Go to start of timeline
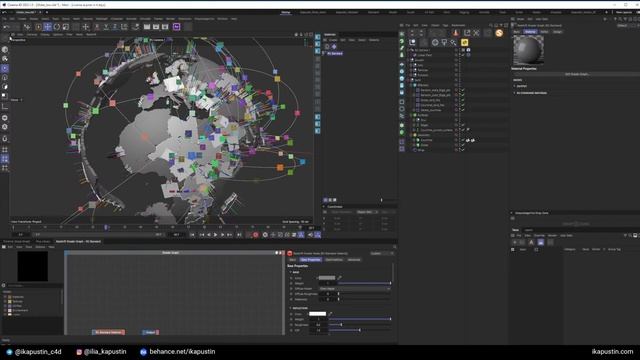Viewport: 640px width, 360px height. [x=192, y=235]
